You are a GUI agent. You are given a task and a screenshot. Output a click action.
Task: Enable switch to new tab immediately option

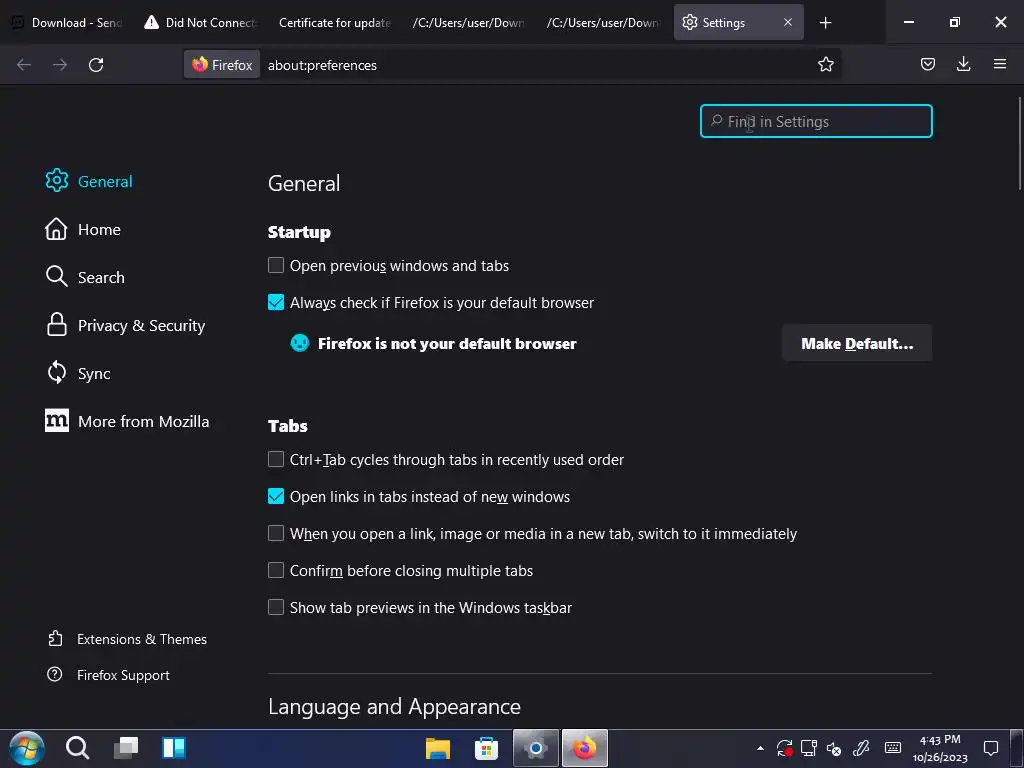tap(276, 534)
